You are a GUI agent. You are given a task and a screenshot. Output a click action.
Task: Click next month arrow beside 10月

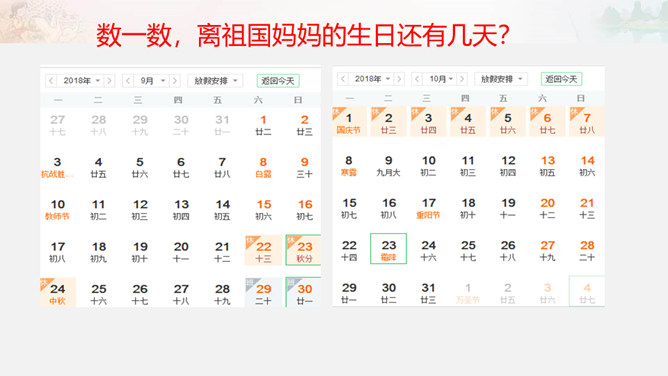(x=462, y=79)
